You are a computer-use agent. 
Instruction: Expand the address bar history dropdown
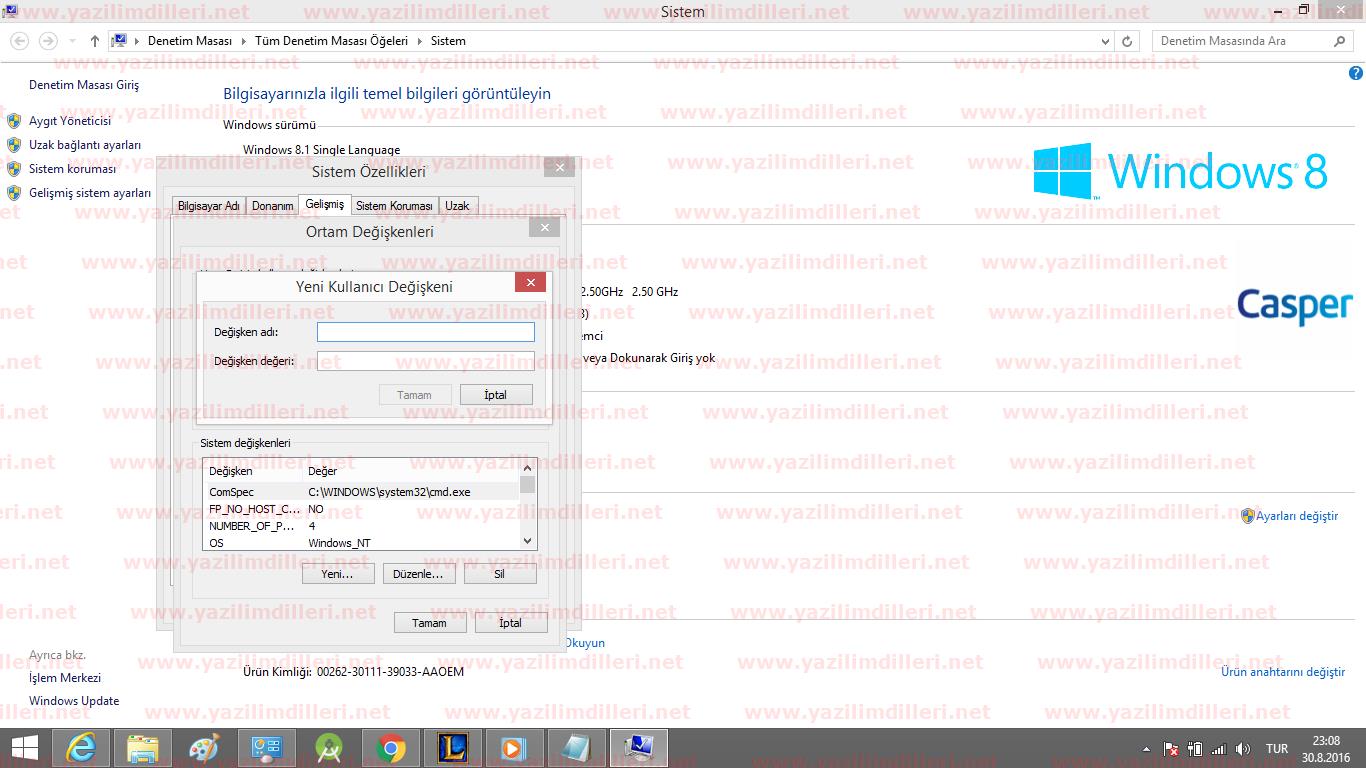pos(1105,41)
